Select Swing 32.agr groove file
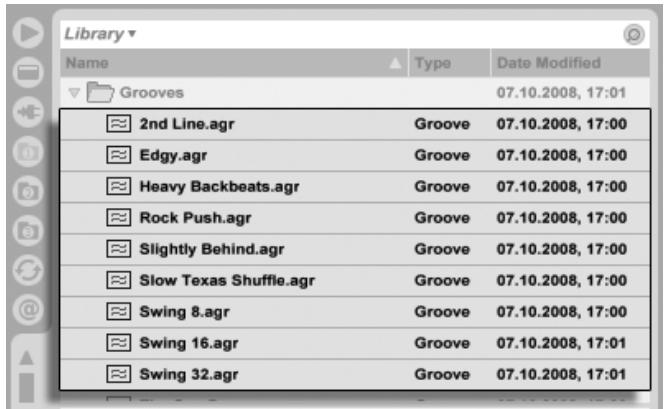 (355, 375)
